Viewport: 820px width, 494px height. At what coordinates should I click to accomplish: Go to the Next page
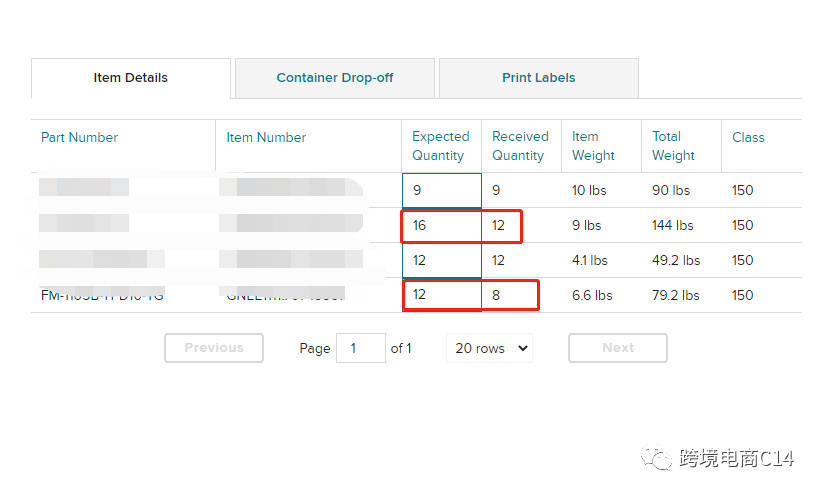pyautogui.click(x=617, y=348)
